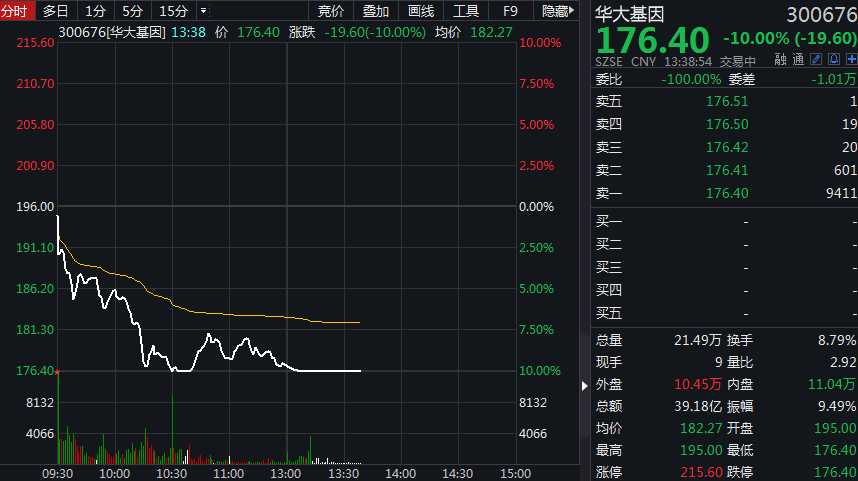
Task: Select the 5分 five-minute chart tab
Action: [132, 11]
